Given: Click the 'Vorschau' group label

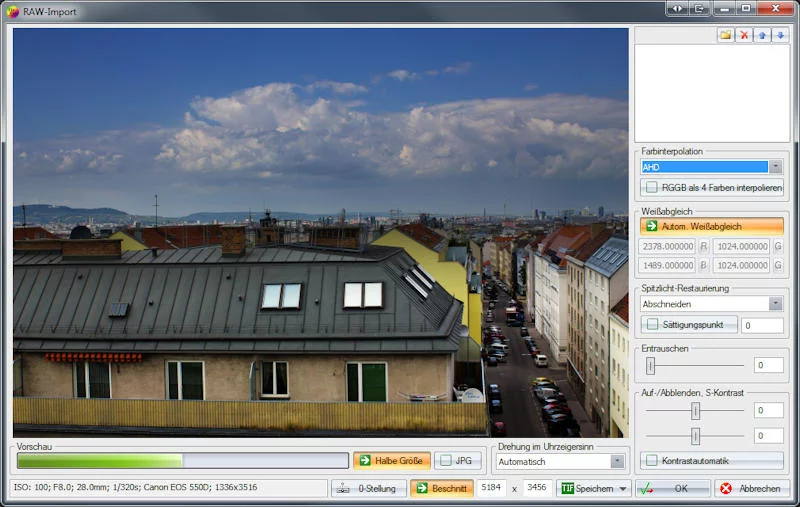Looking at the screenshot, I should point(34,447).
